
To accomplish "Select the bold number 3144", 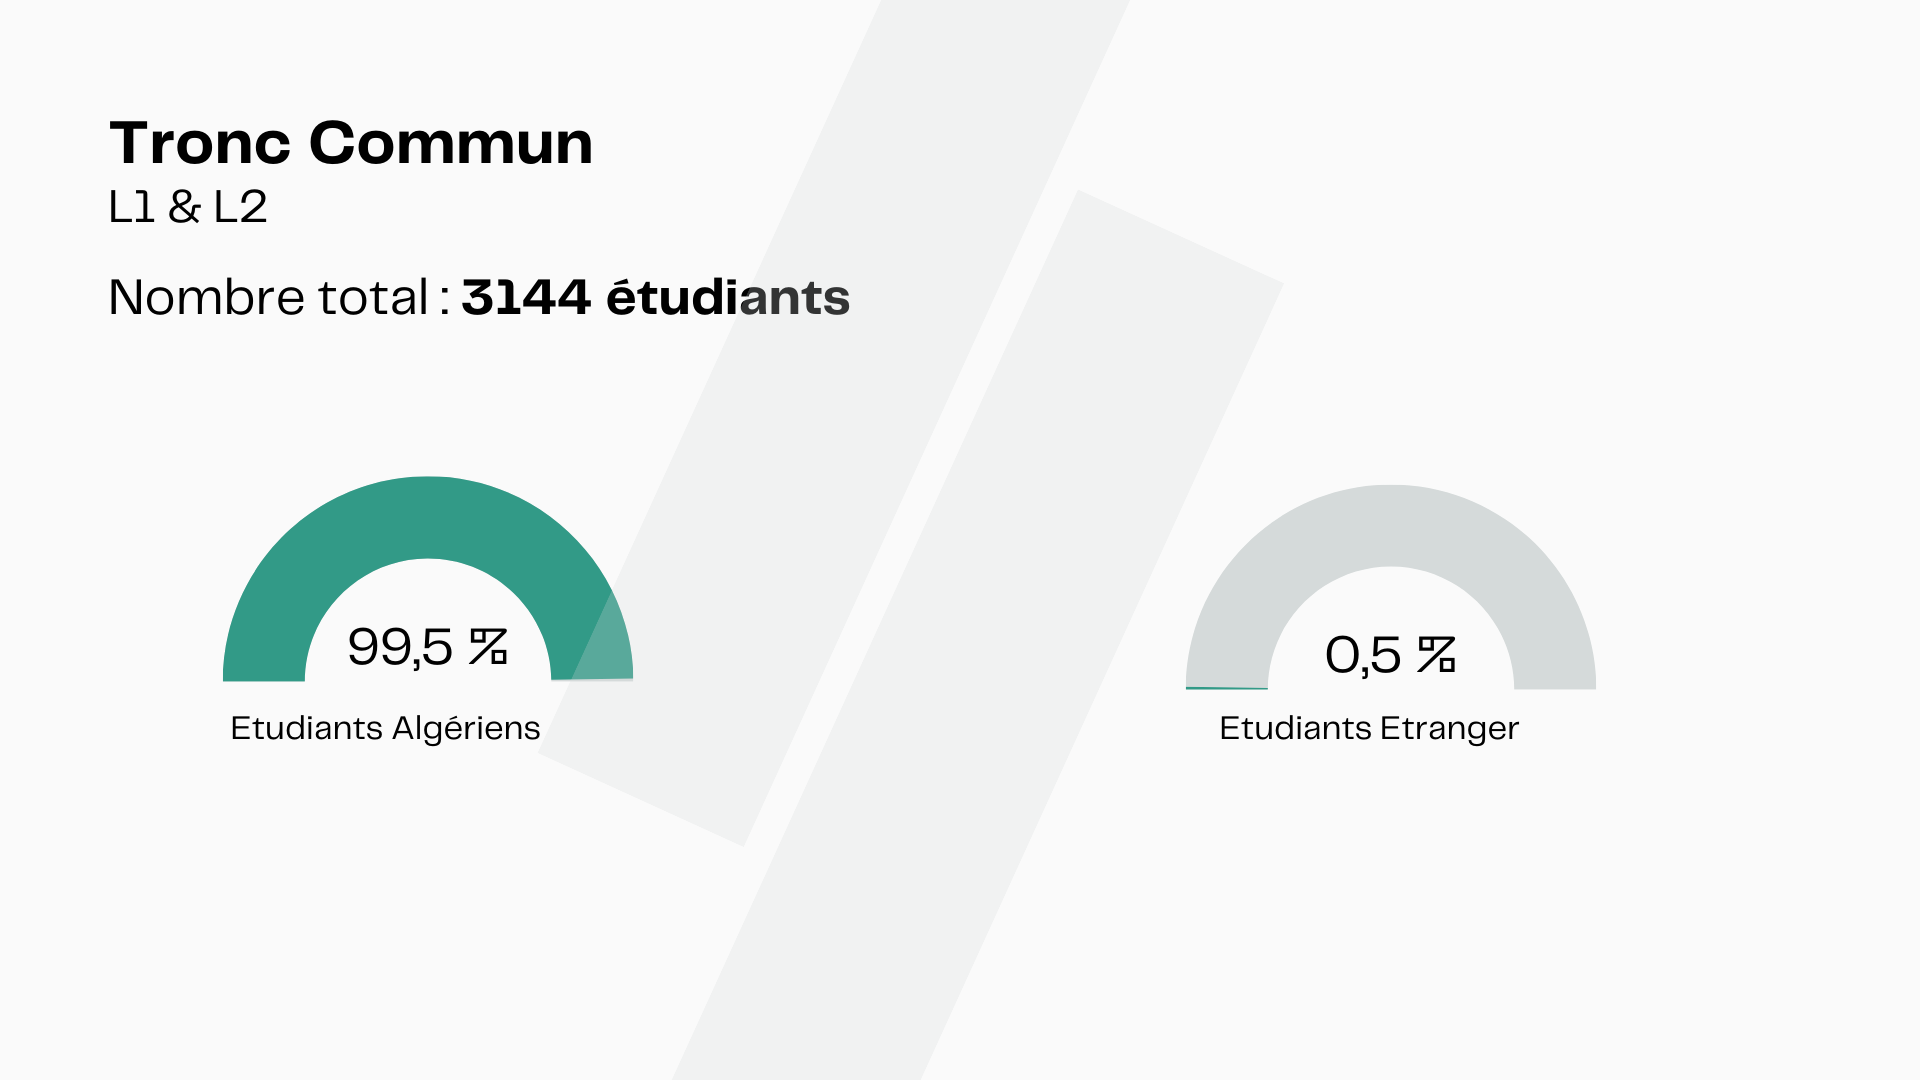I will [x=526, y=298].
